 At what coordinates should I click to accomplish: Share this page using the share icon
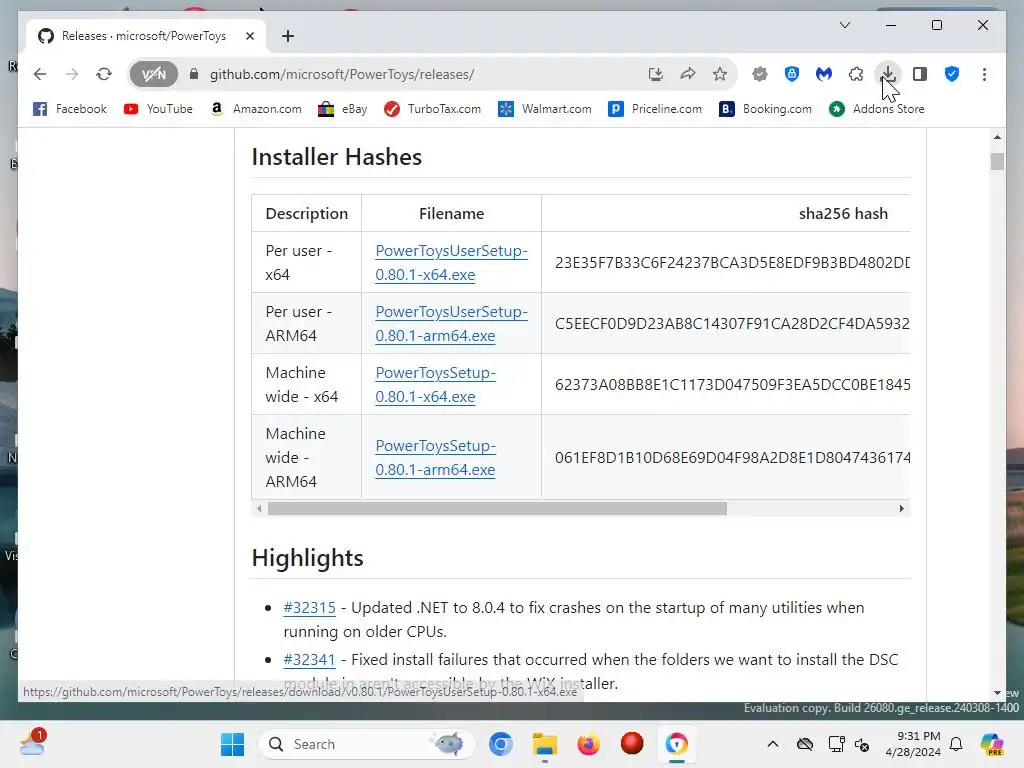(x=688, y=74)
